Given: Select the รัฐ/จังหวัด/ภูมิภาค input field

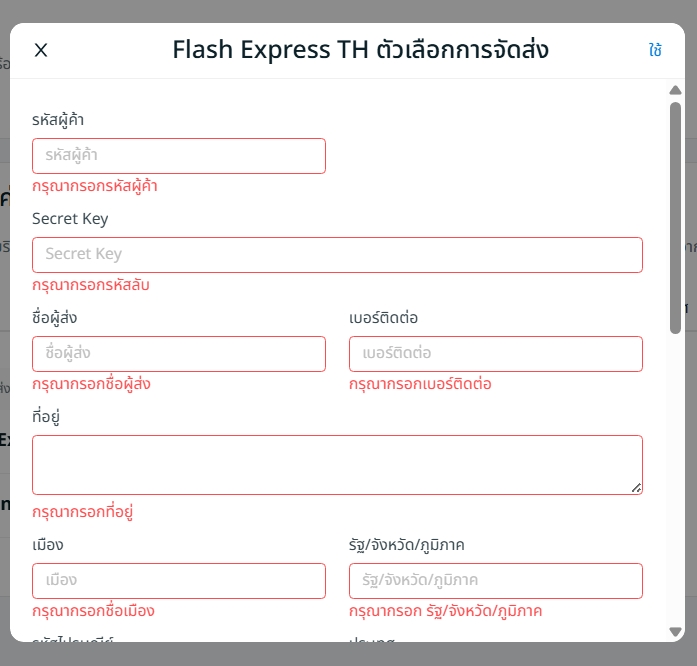Looking at the screenshot, I should click(x=495, y=581).
